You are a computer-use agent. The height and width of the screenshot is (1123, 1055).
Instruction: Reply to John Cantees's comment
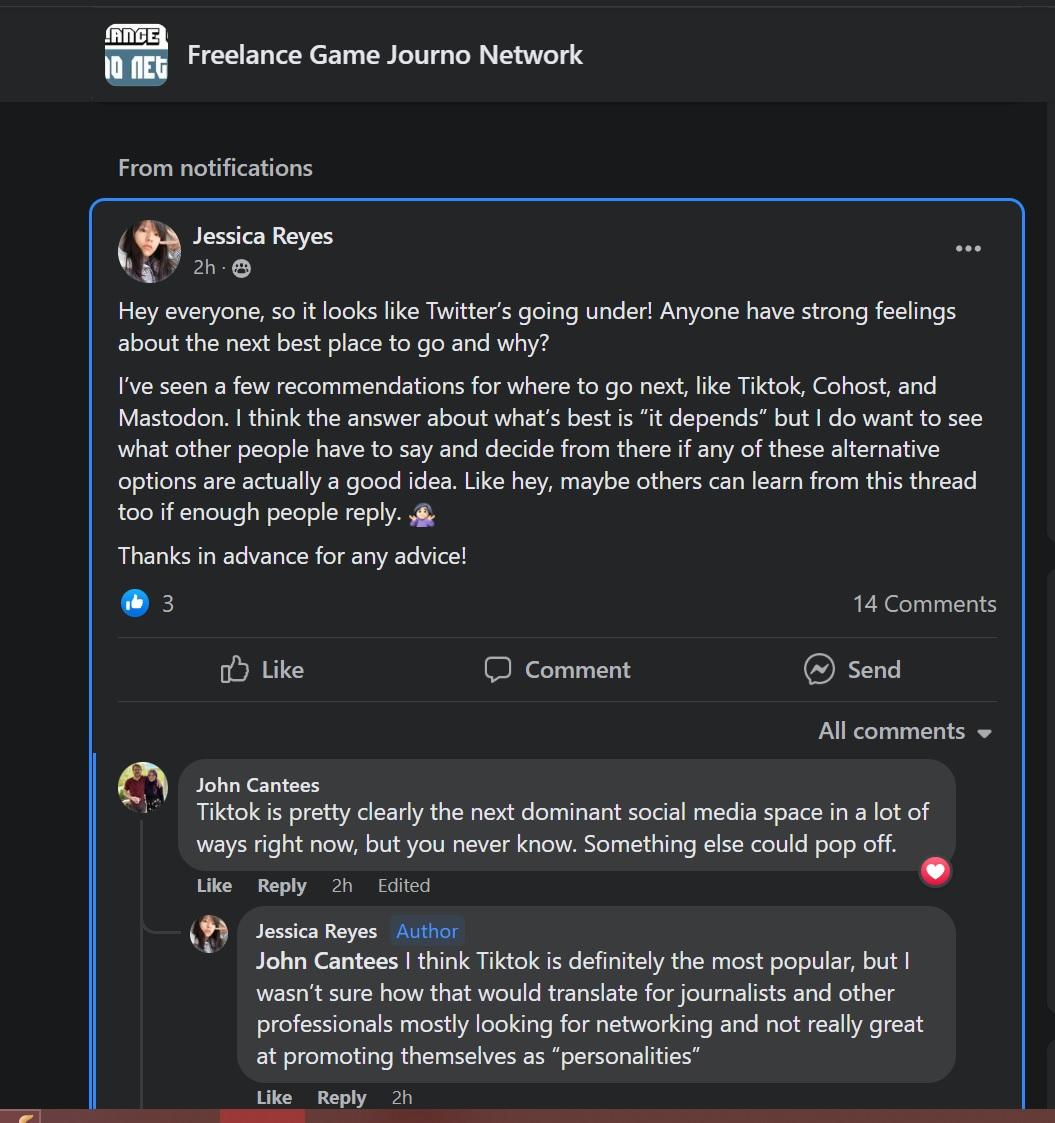pos(281,885)
